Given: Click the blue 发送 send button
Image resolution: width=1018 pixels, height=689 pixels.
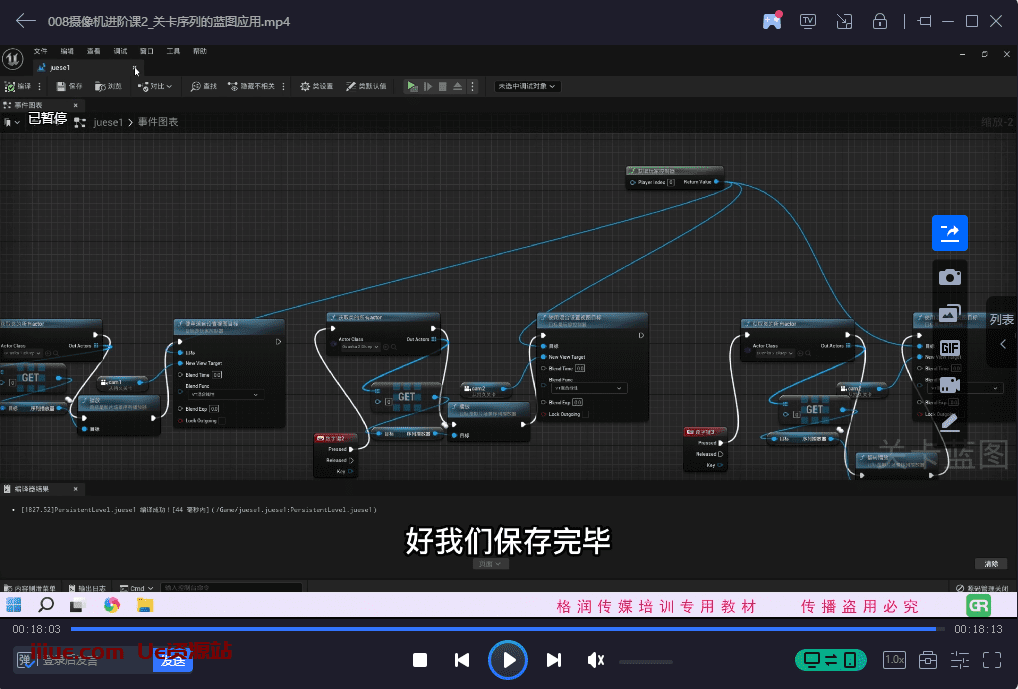Looking at the screenshot, I should (173, 660).
